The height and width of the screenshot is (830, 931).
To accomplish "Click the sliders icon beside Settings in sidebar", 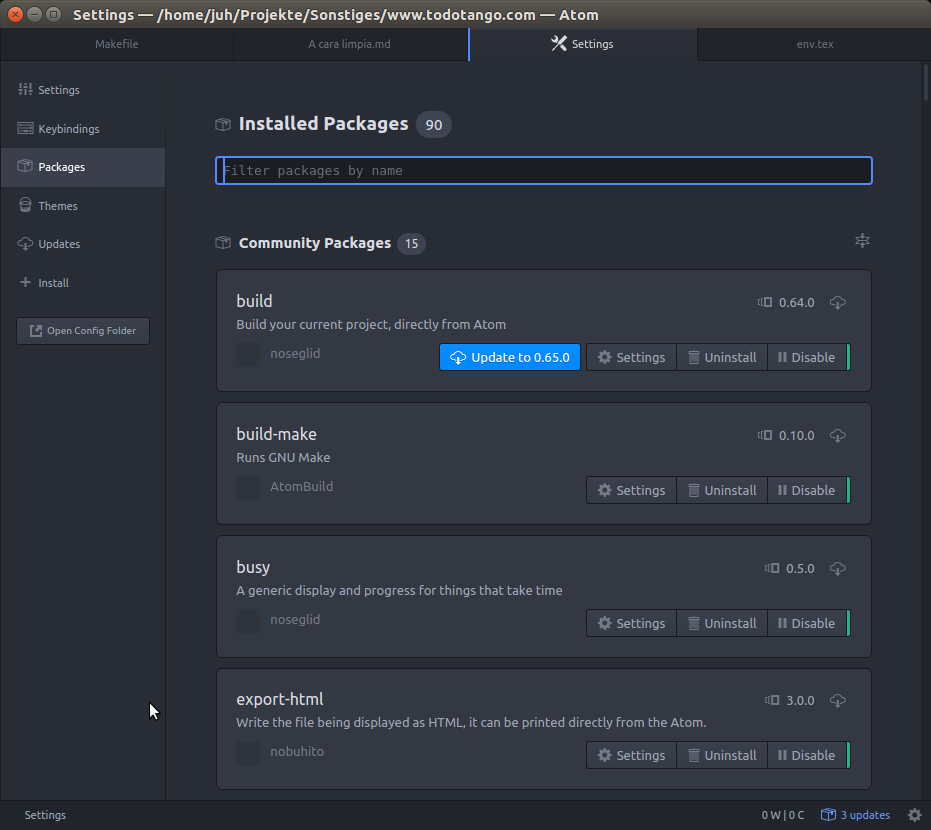I will coord(25,89).
